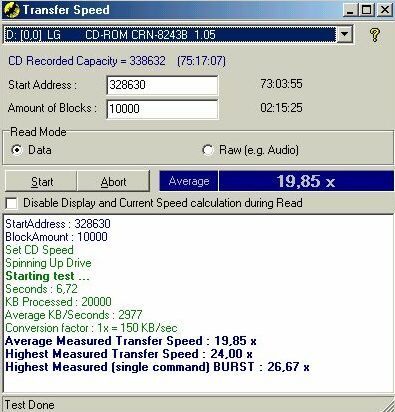Viewport: 395px width, 412px height.
Task: Click the 'Start Address :' label
Action: click(42, 85)
